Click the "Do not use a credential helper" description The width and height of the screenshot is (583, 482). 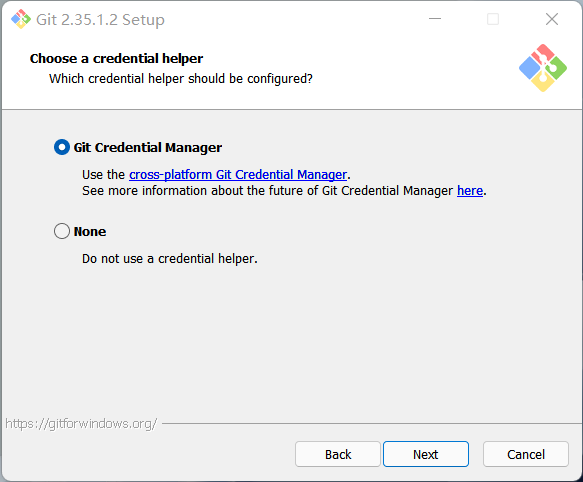170,258
